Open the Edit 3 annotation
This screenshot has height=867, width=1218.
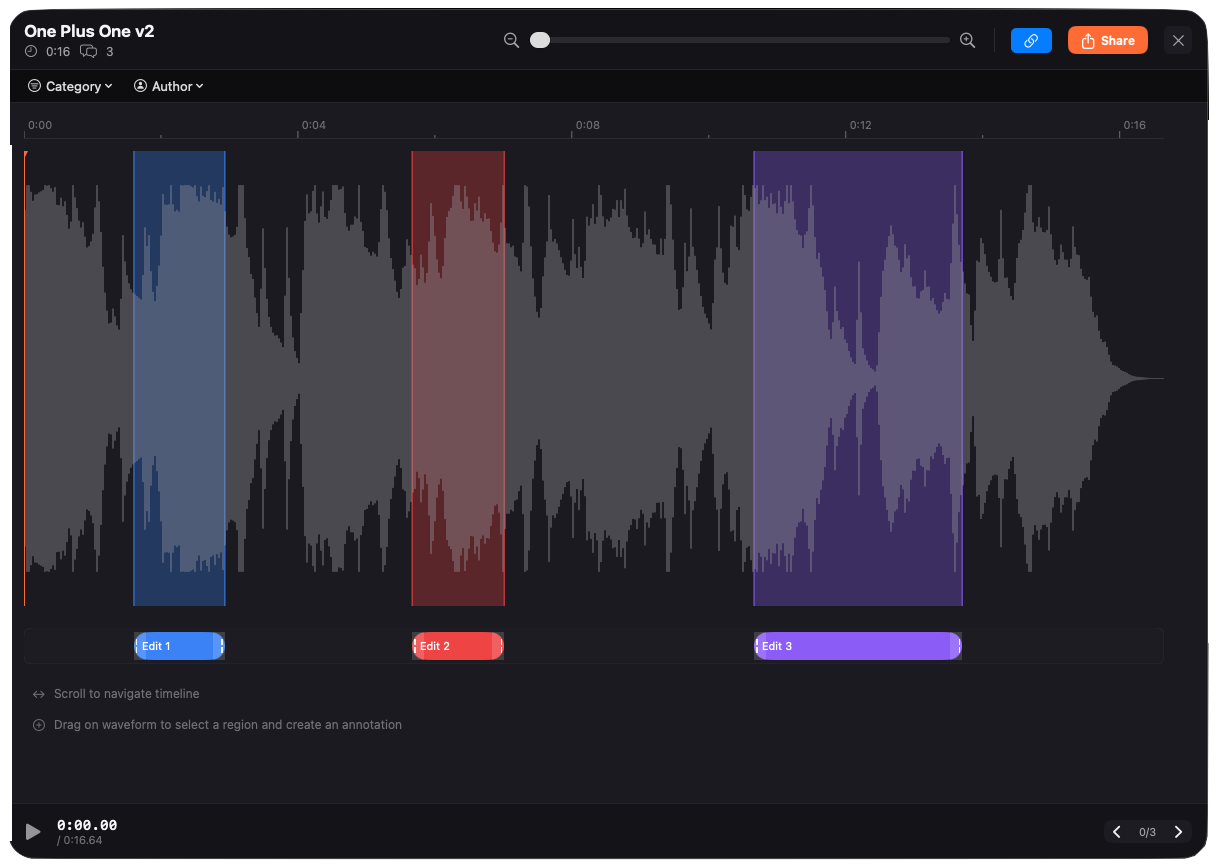857,646
